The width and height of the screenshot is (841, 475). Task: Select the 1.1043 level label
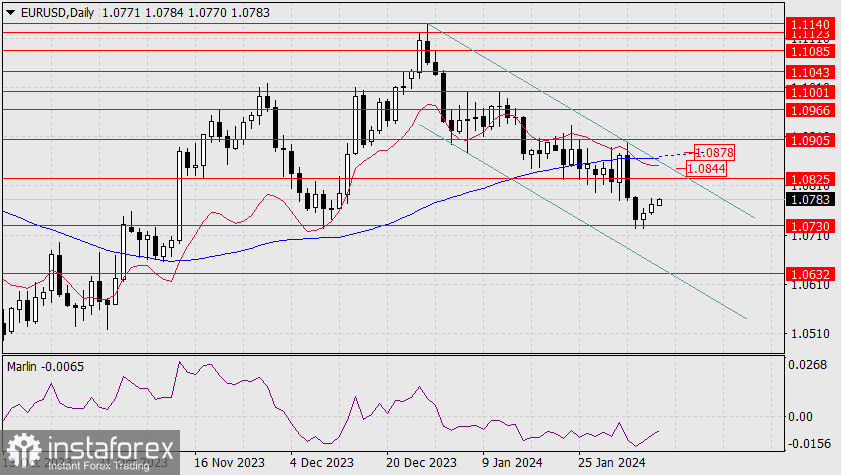coord(810,72)
